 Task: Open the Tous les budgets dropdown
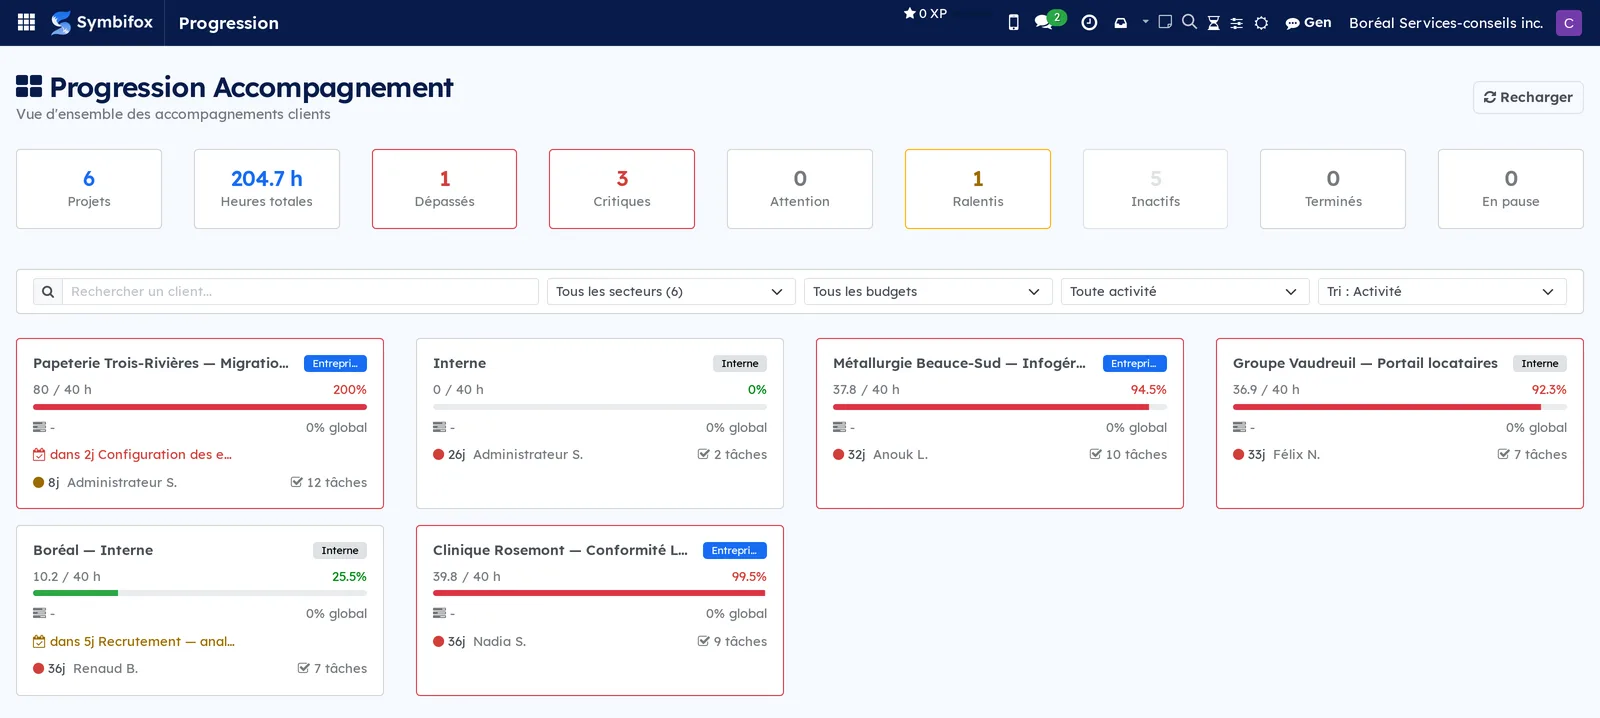[x=928, y=291]
